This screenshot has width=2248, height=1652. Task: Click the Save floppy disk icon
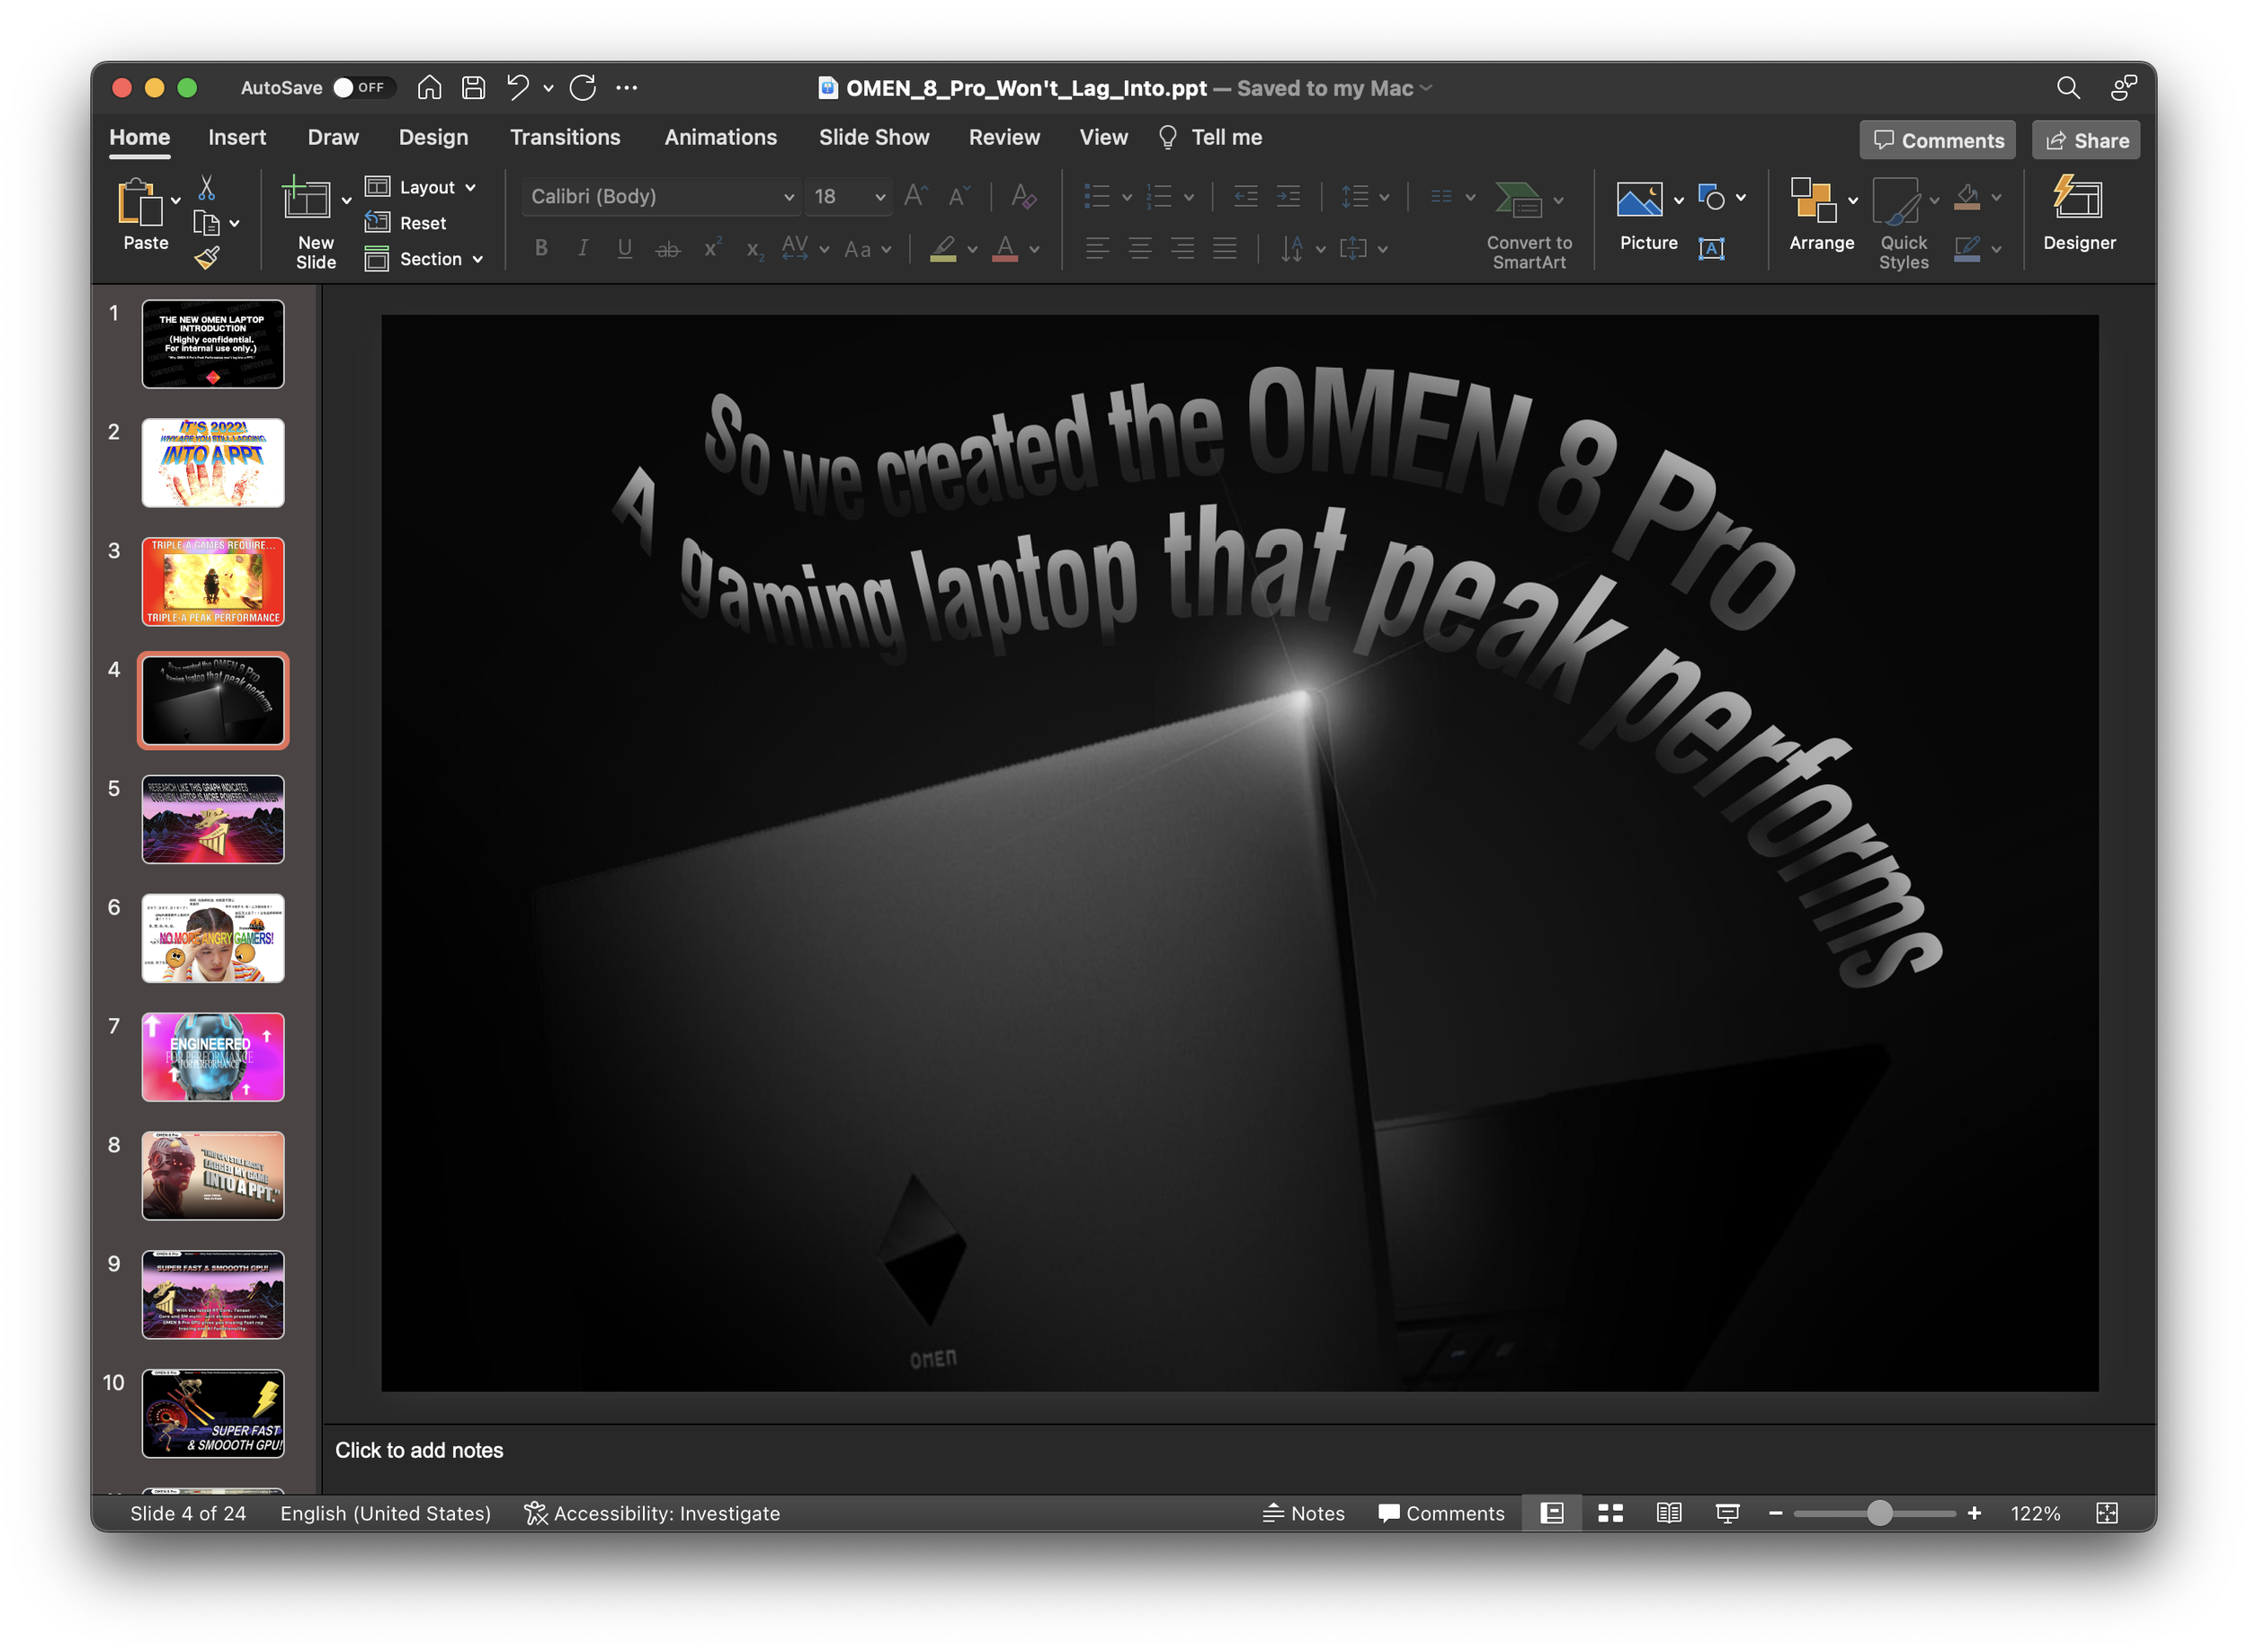point(474,88)
